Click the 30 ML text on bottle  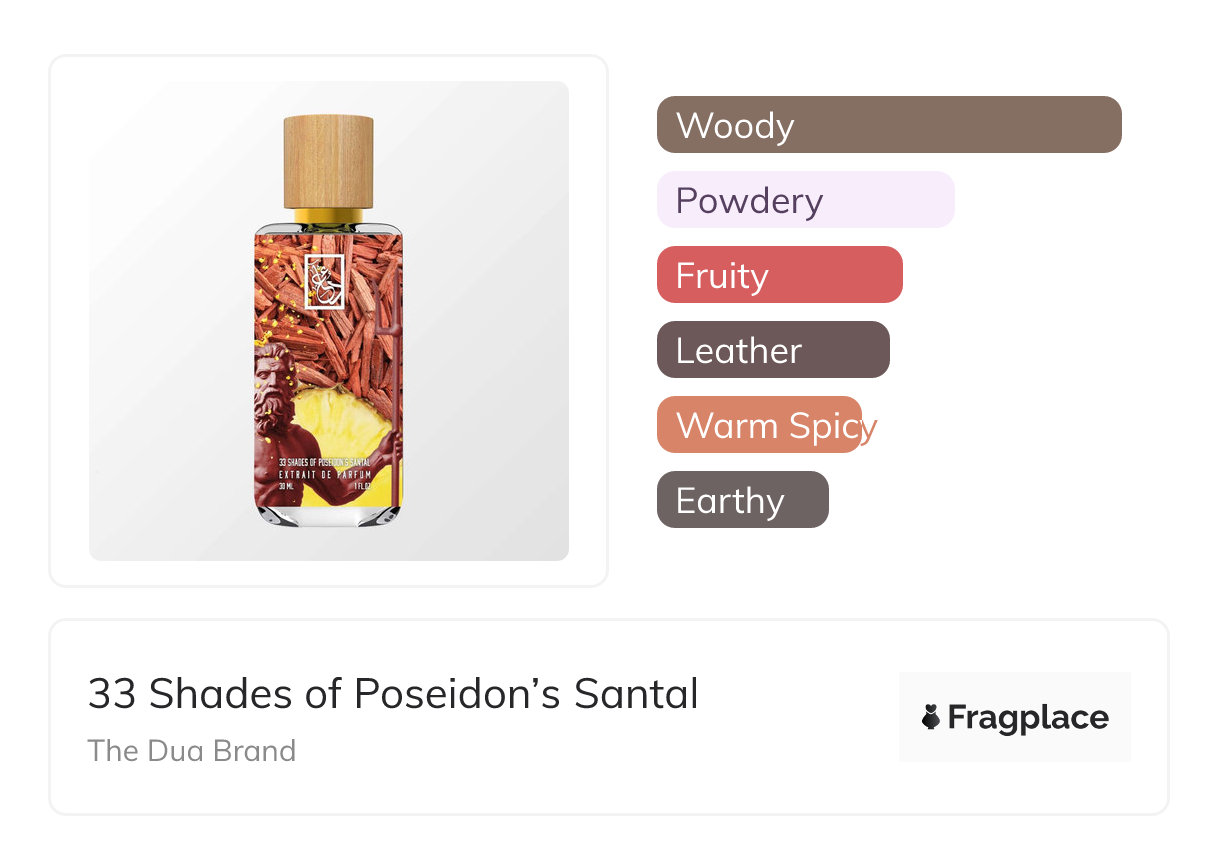coord(288,487)
